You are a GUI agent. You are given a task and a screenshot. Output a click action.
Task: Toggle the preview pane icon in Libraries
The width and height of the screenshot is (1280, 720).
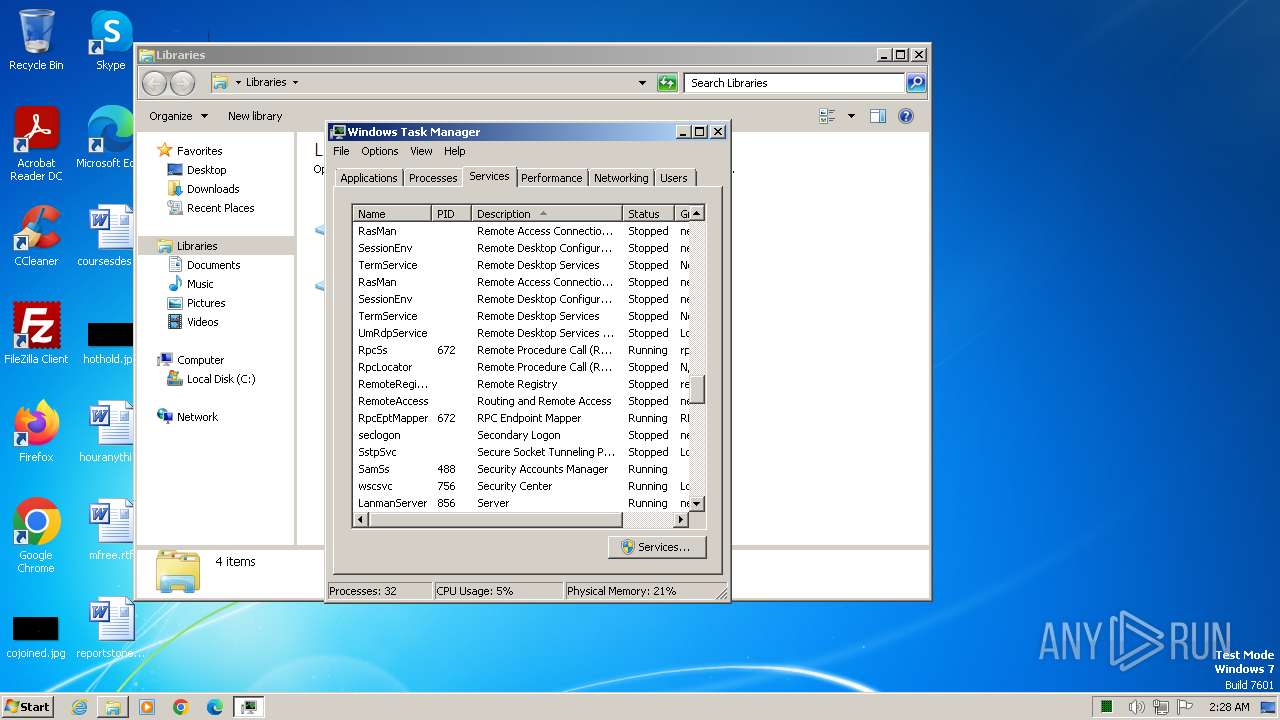tap(877, 116)
